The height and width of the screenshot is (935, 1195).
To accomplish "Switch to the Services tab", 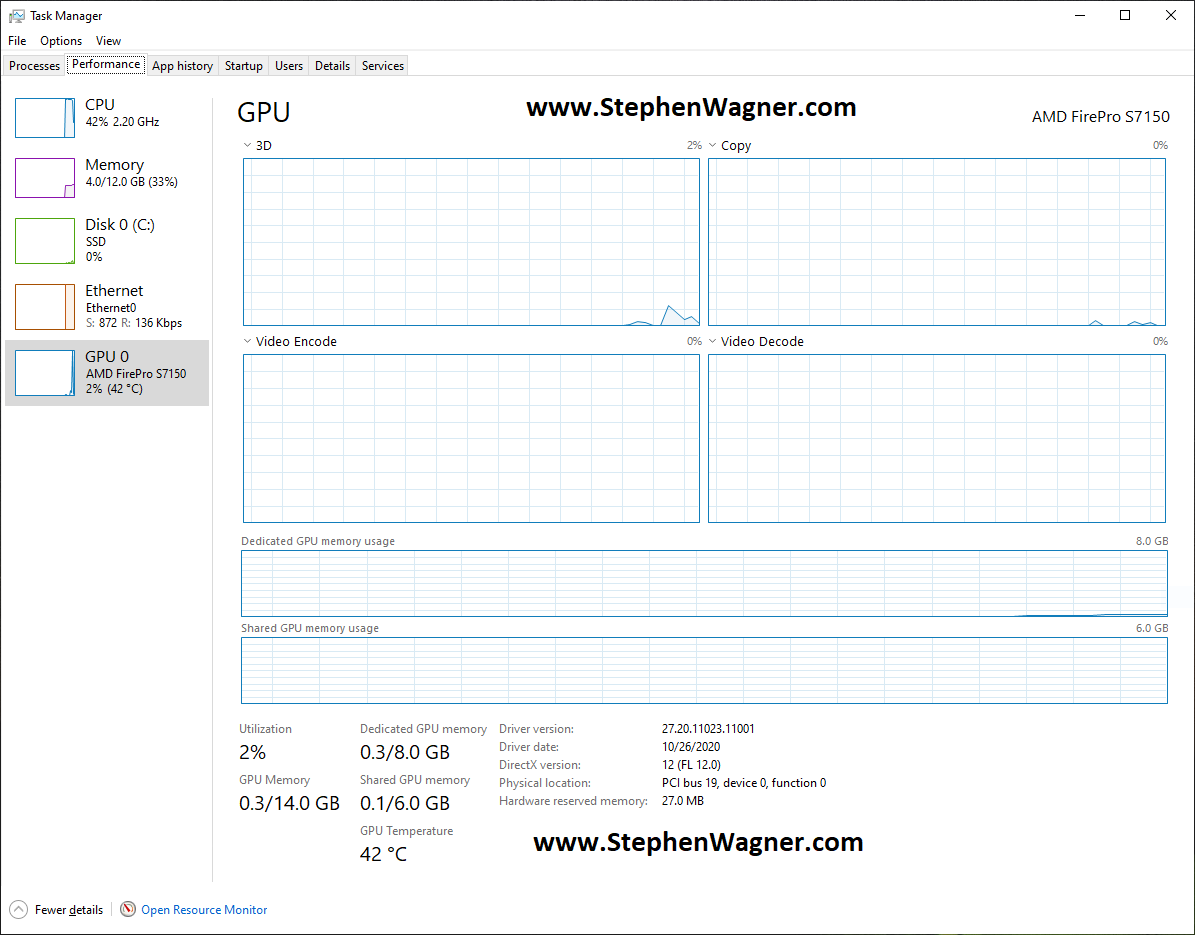I will 383,66.
